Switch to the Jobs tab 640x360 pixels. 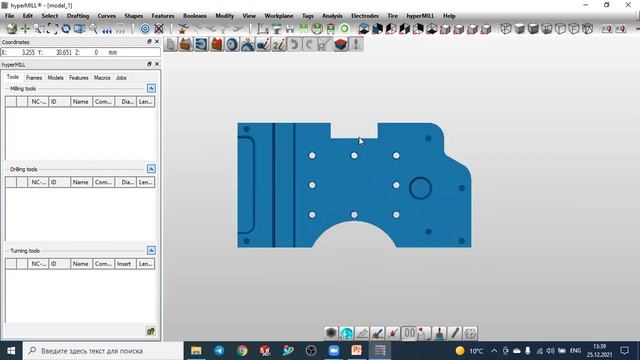click(x=121, y=78)
